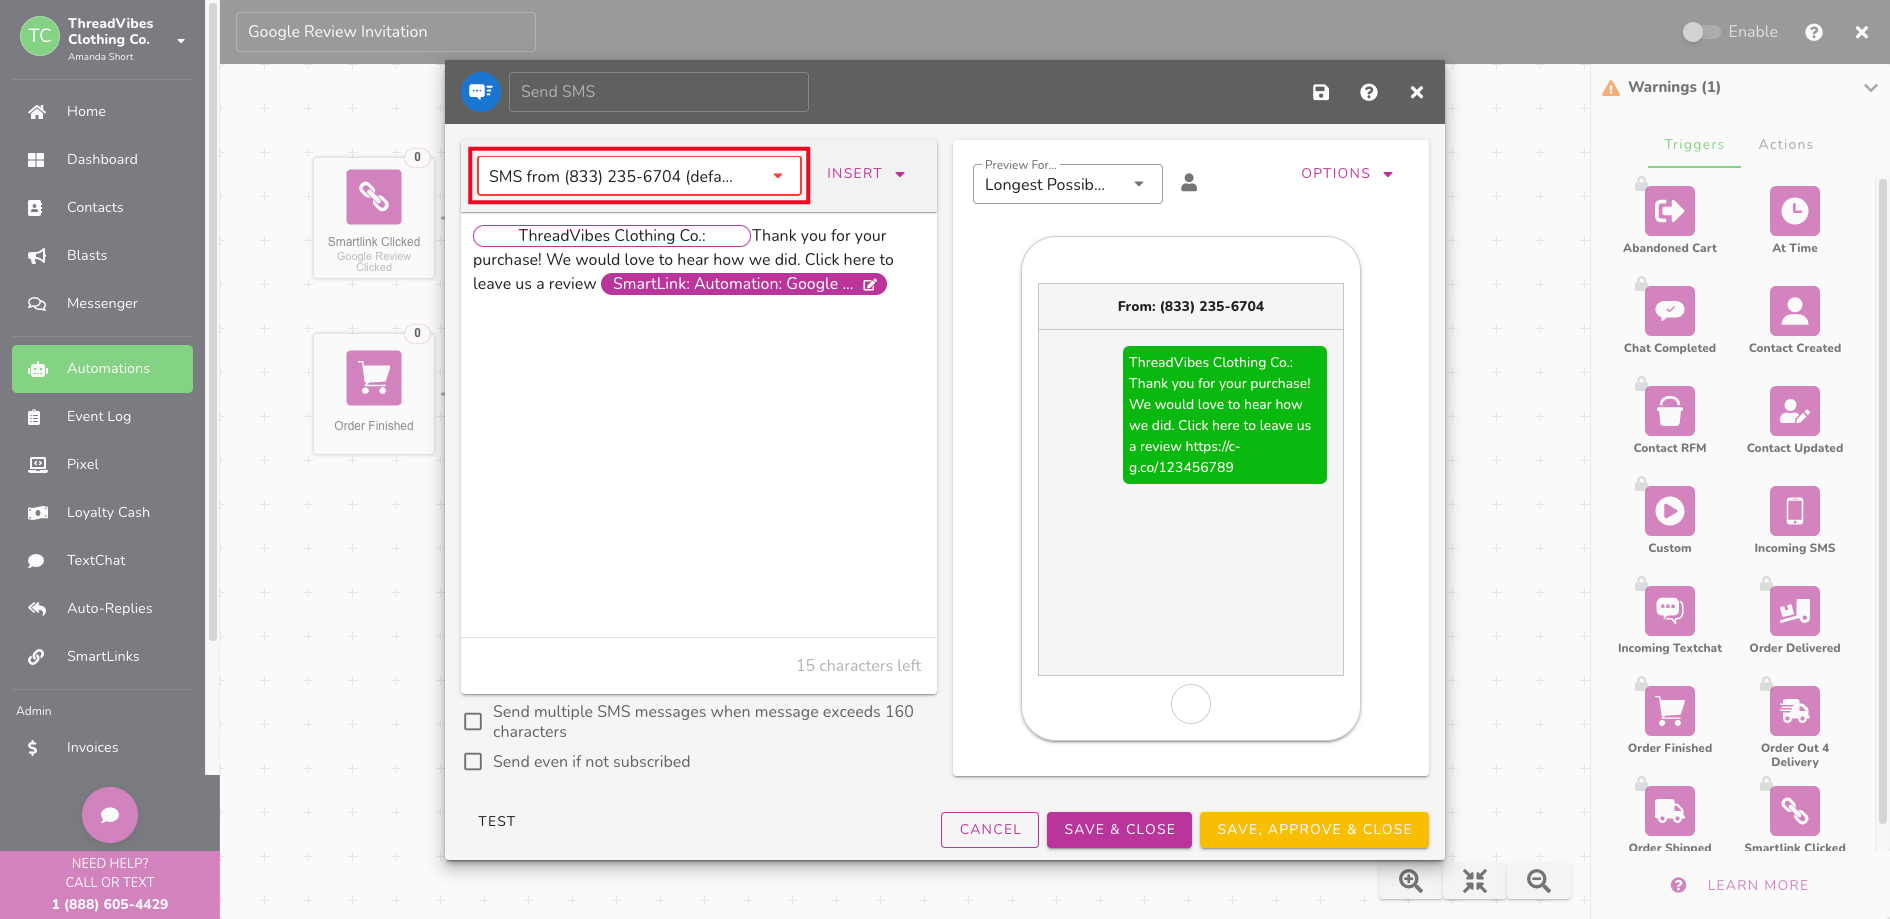Open the pink chat bubble support button
The image size is (1890, 919).
pyautogui.click(x=110, y=815)
